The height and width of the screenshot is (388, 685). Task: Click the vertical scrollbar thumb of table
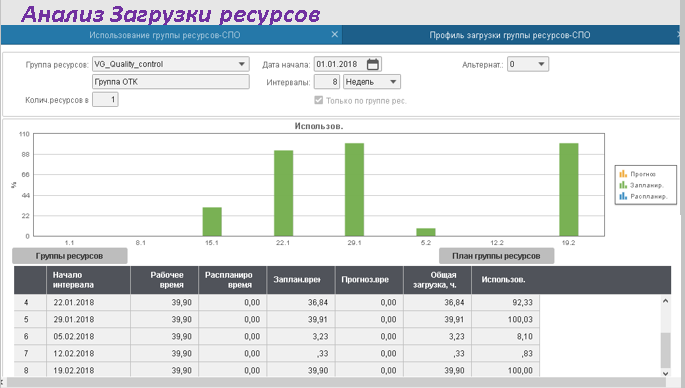(x=665, y=350)
